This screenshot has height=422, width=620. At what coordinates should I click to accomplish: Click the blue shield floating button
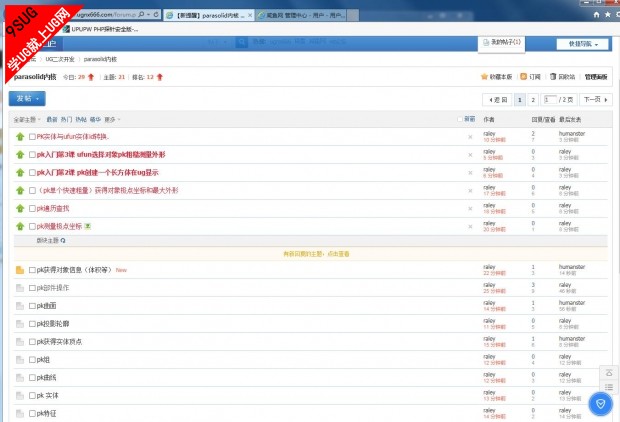tap(600, 404)
